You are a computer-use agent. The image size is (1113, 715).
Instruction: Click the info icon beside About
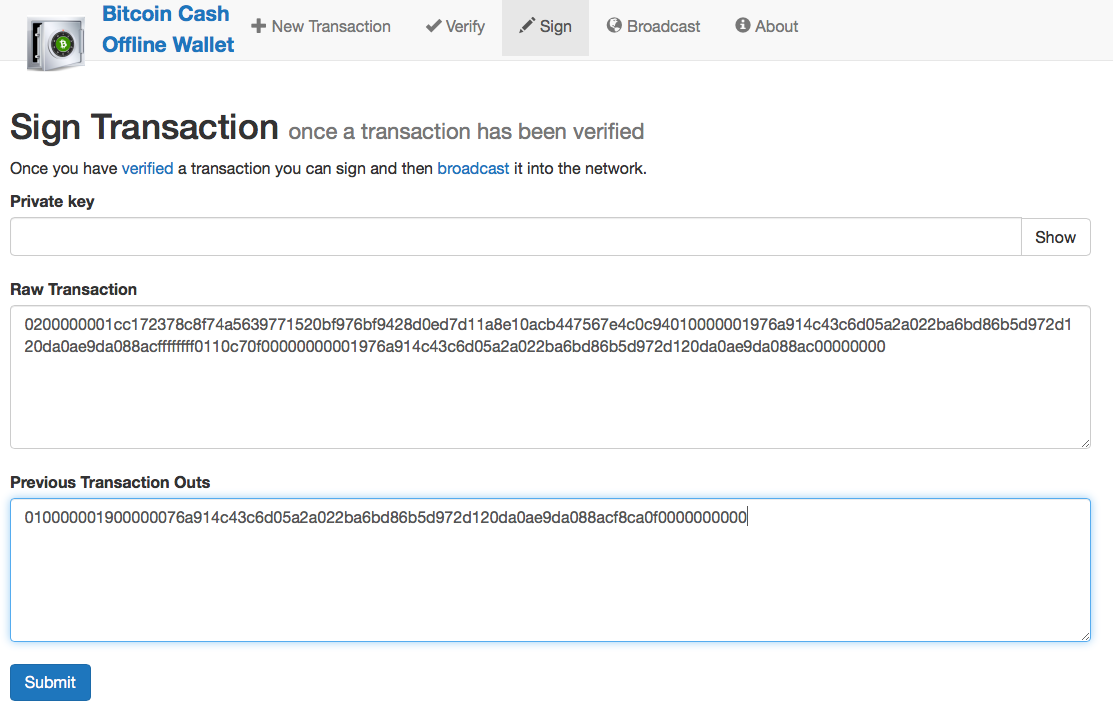coord(742,26)
